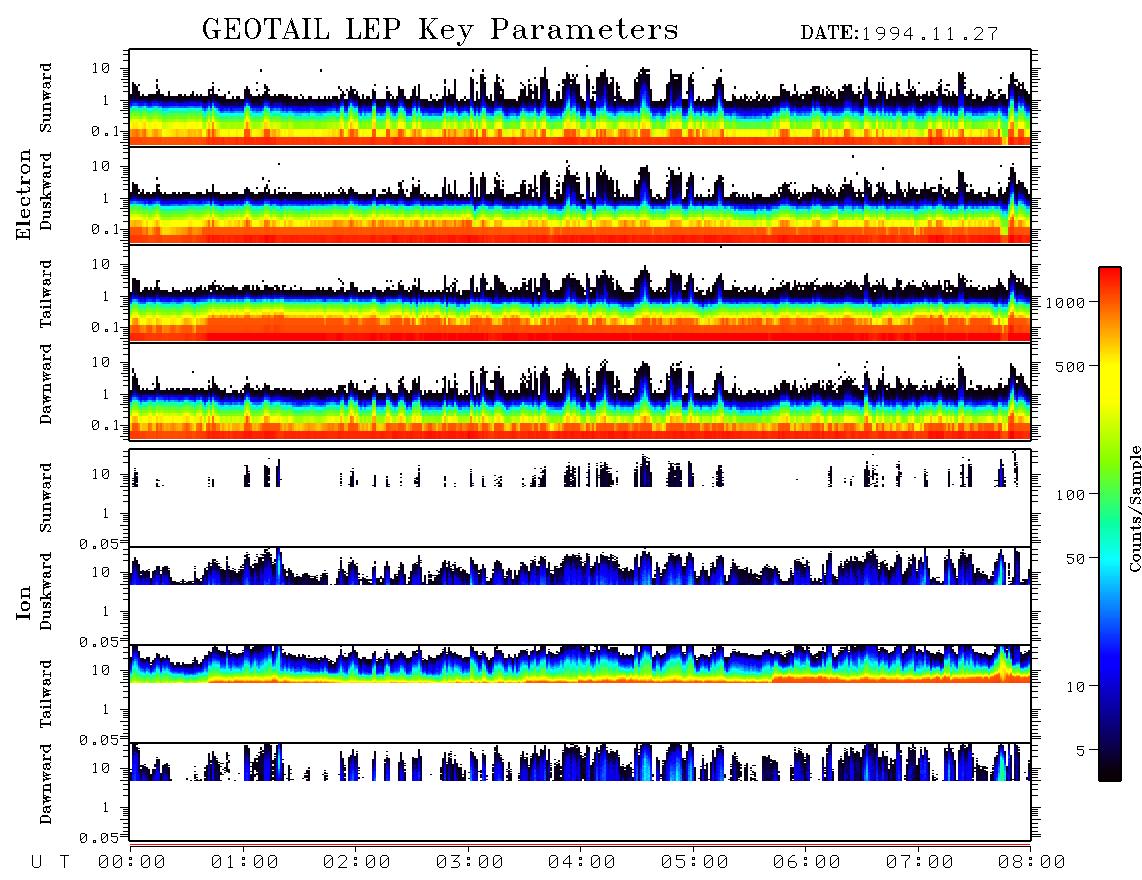Screen dimensions: 1142x880
Task: Click the Electron Sunward spectrogram panel
Action: pos(580,97)
